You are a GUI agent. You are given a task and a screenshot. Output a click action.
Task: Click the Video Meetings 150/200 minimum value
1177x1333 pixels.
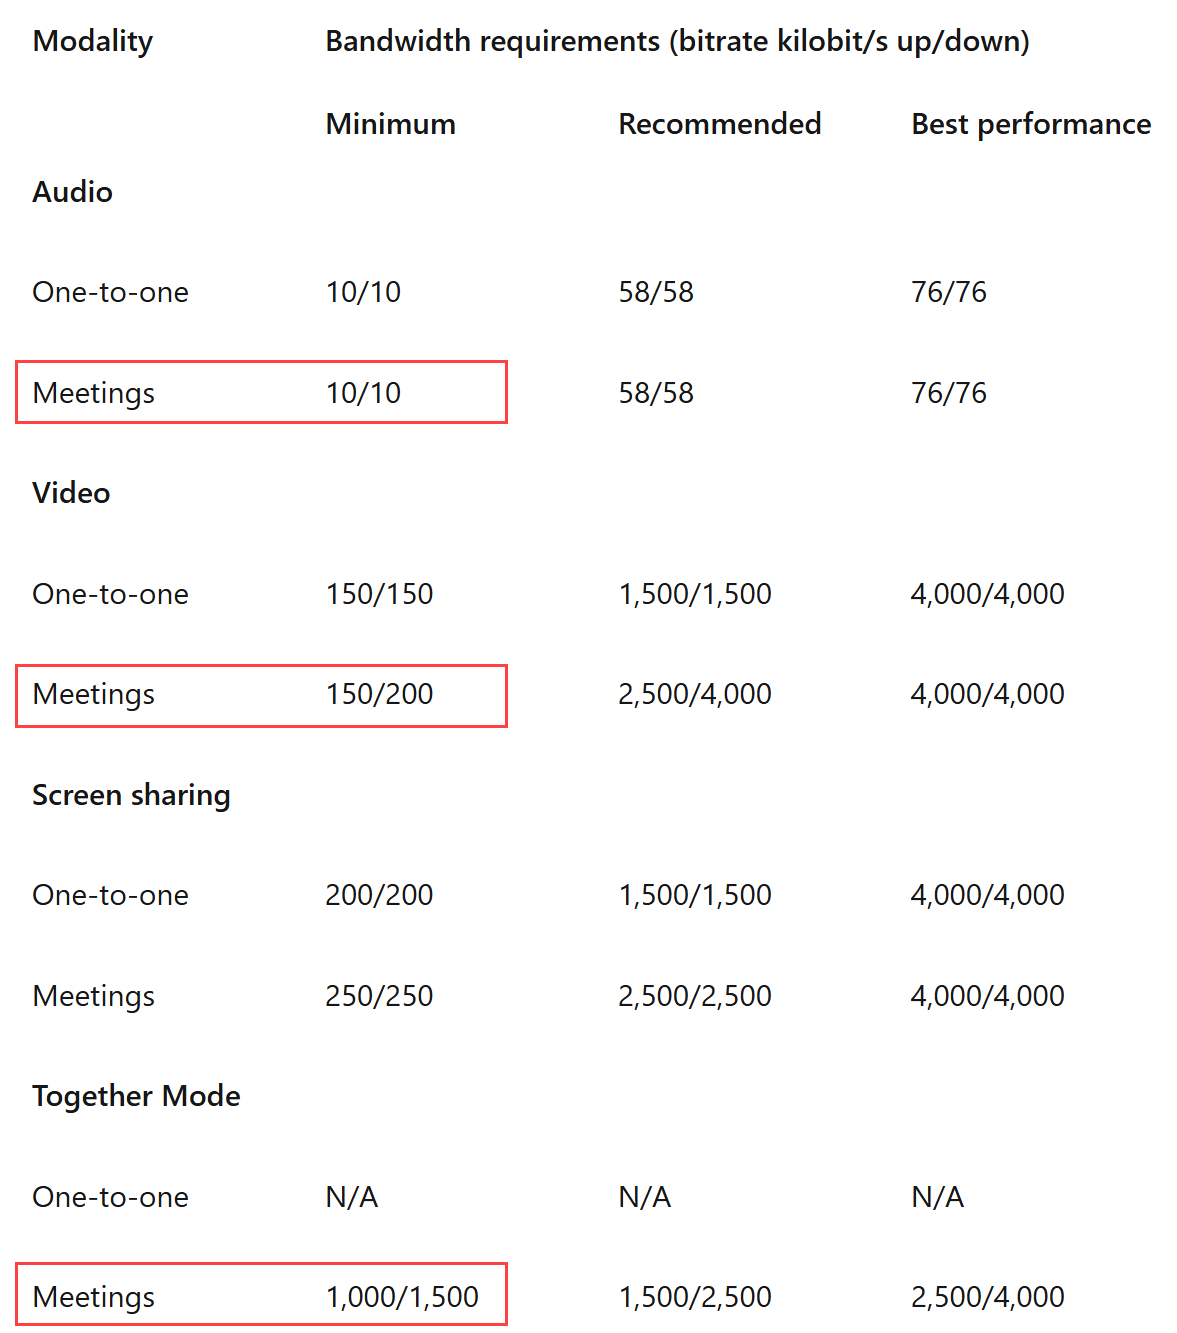(379, 694)
